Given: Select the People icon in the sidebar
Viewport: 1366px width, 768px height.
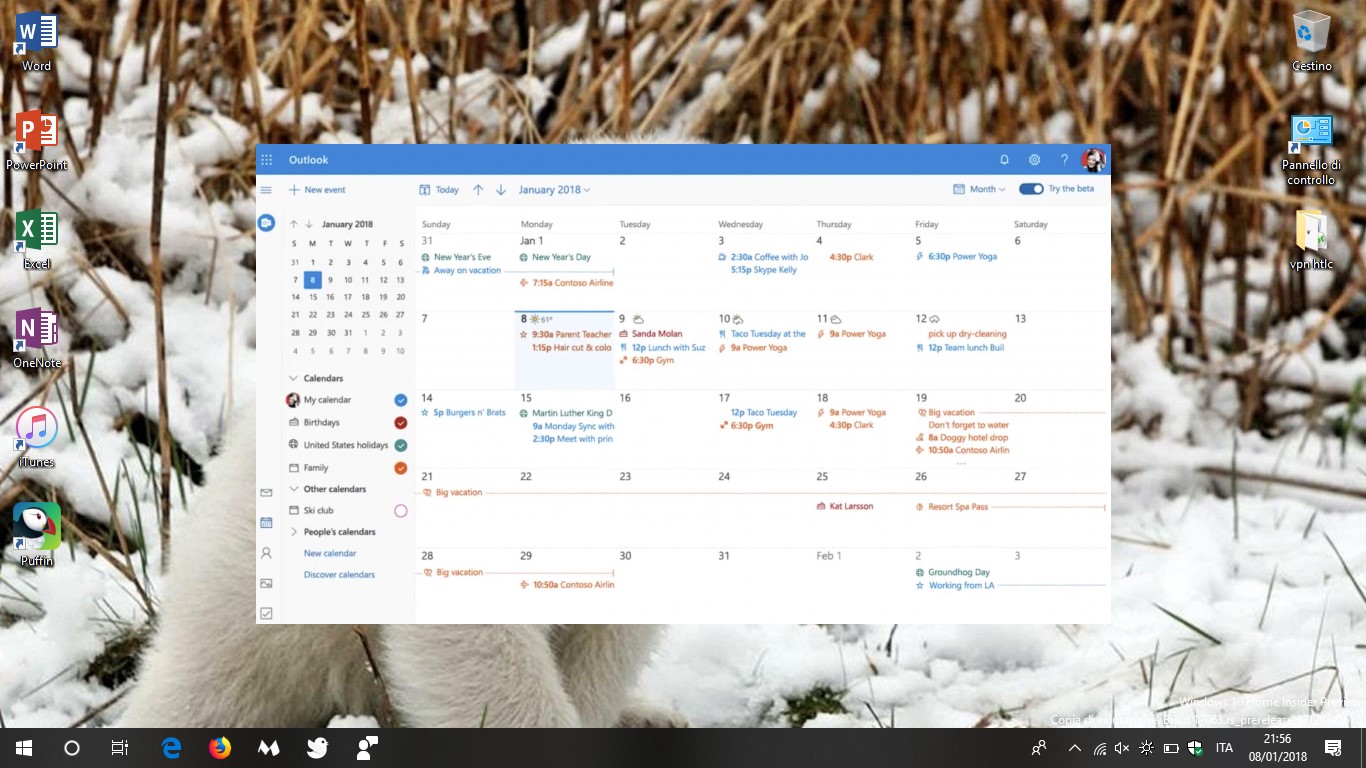Looking at the screenshot, I should click(266, 553).
